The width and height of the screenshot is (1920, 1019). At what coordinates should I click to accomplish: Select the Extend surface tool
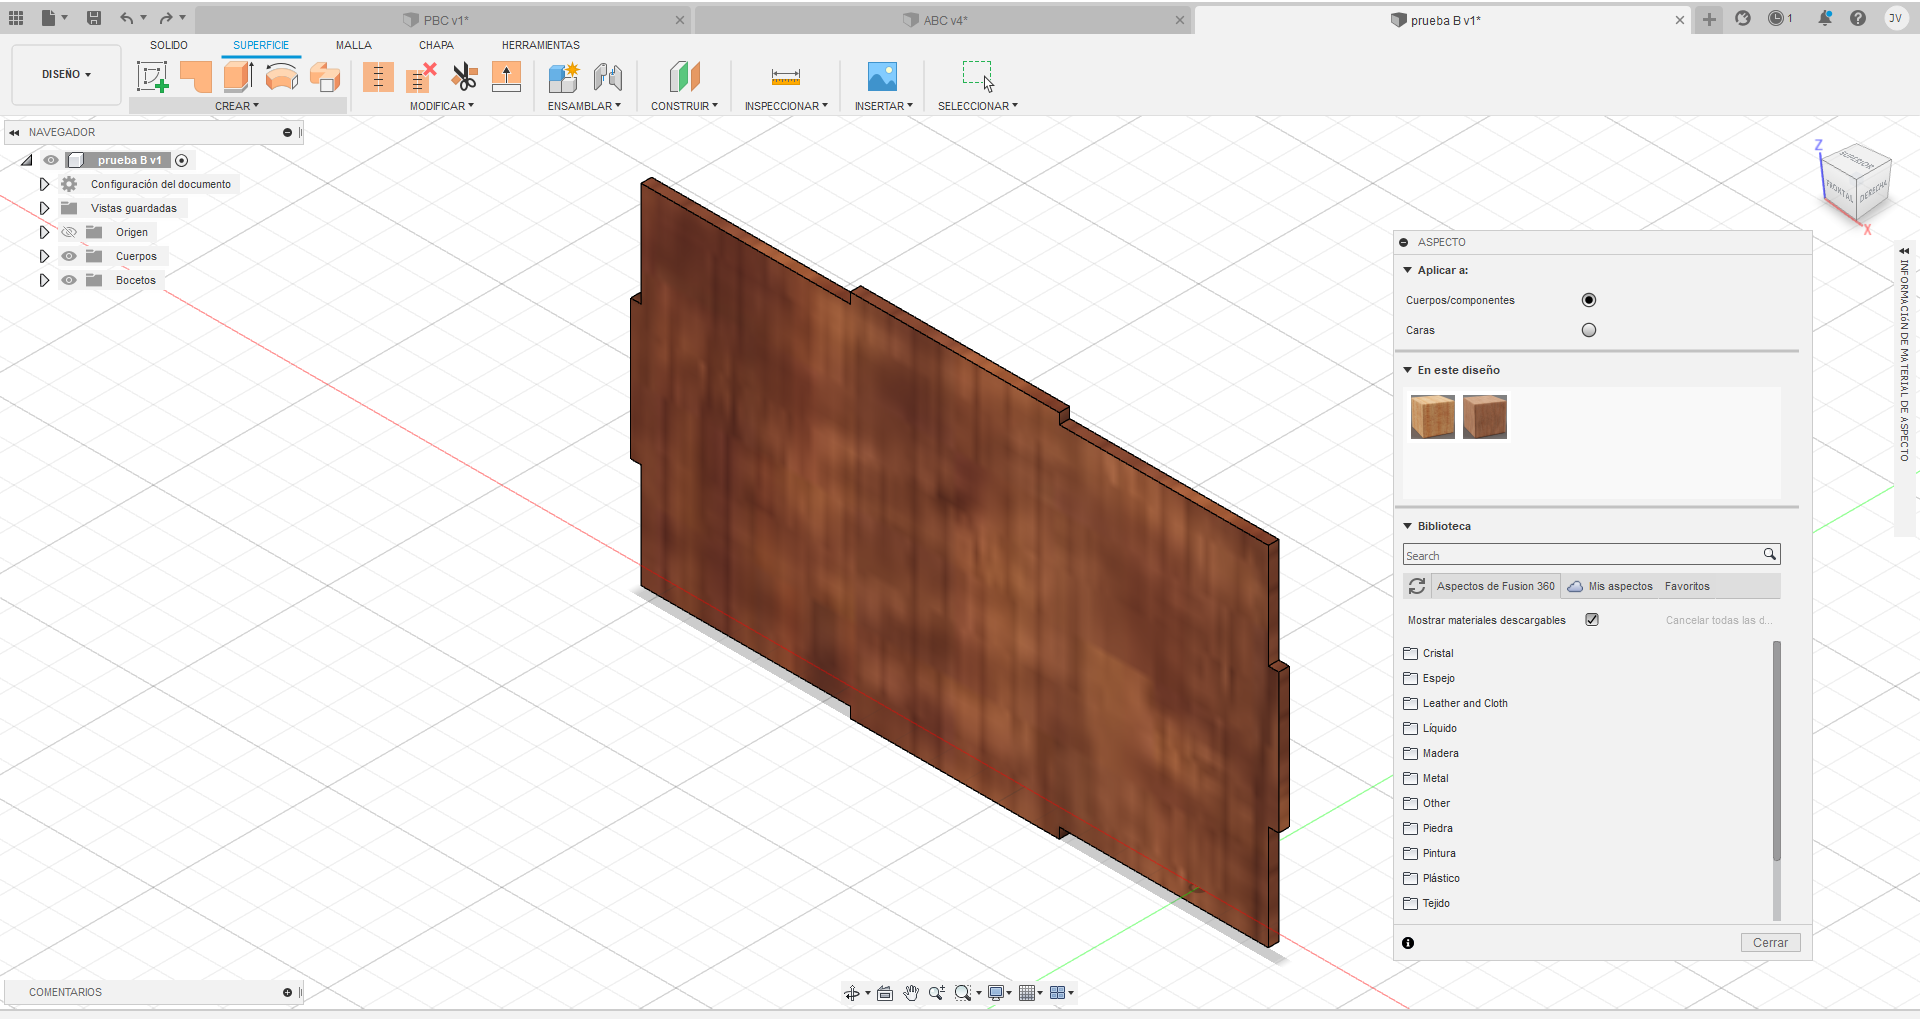coord(507,77)
